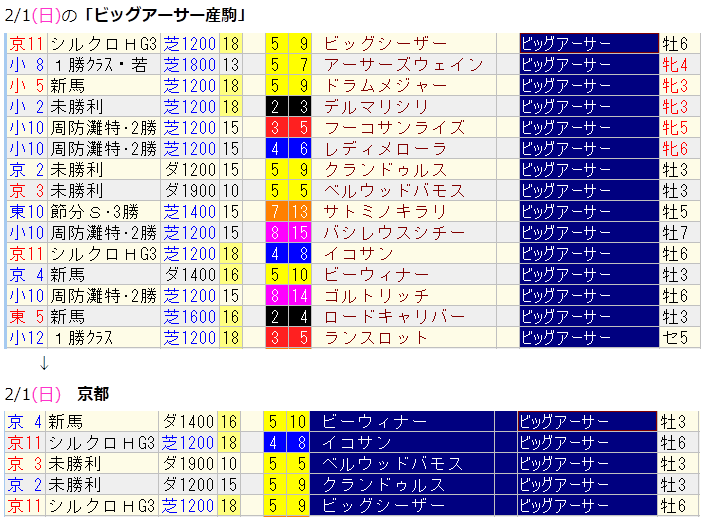Click horse name デルマリシリ
703x520 pixels.
coord(377,107)
